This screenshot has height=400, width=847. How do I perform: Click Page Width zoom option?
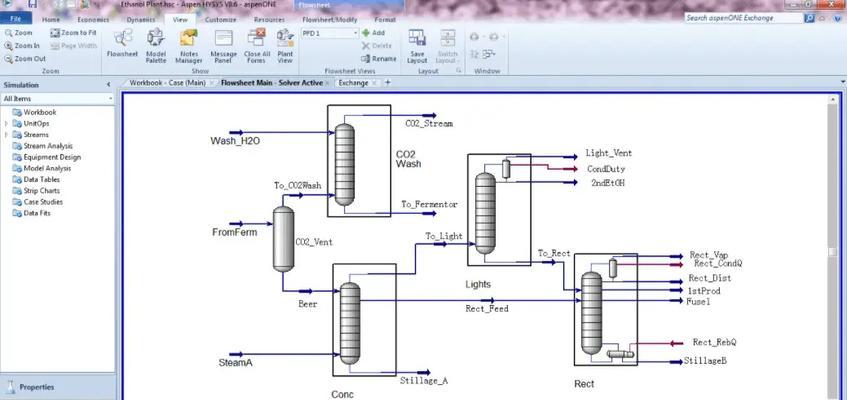73,46
